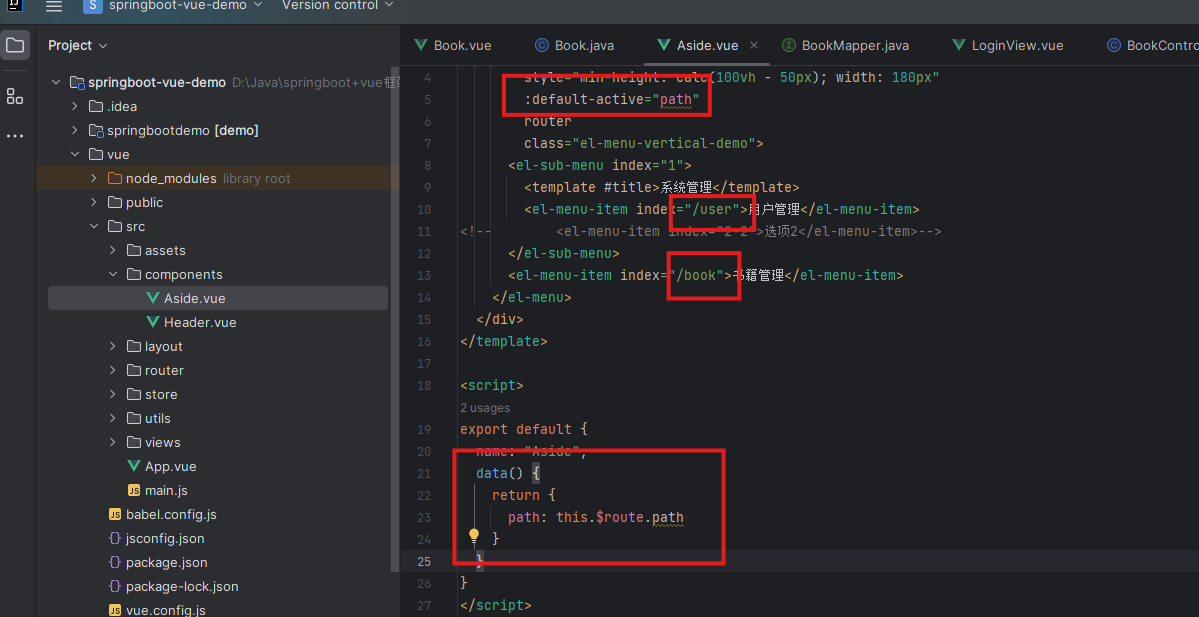Viewport: 1199px width, 617px height.
Task: Collapse the vue folder
Action: pos(75,154)
